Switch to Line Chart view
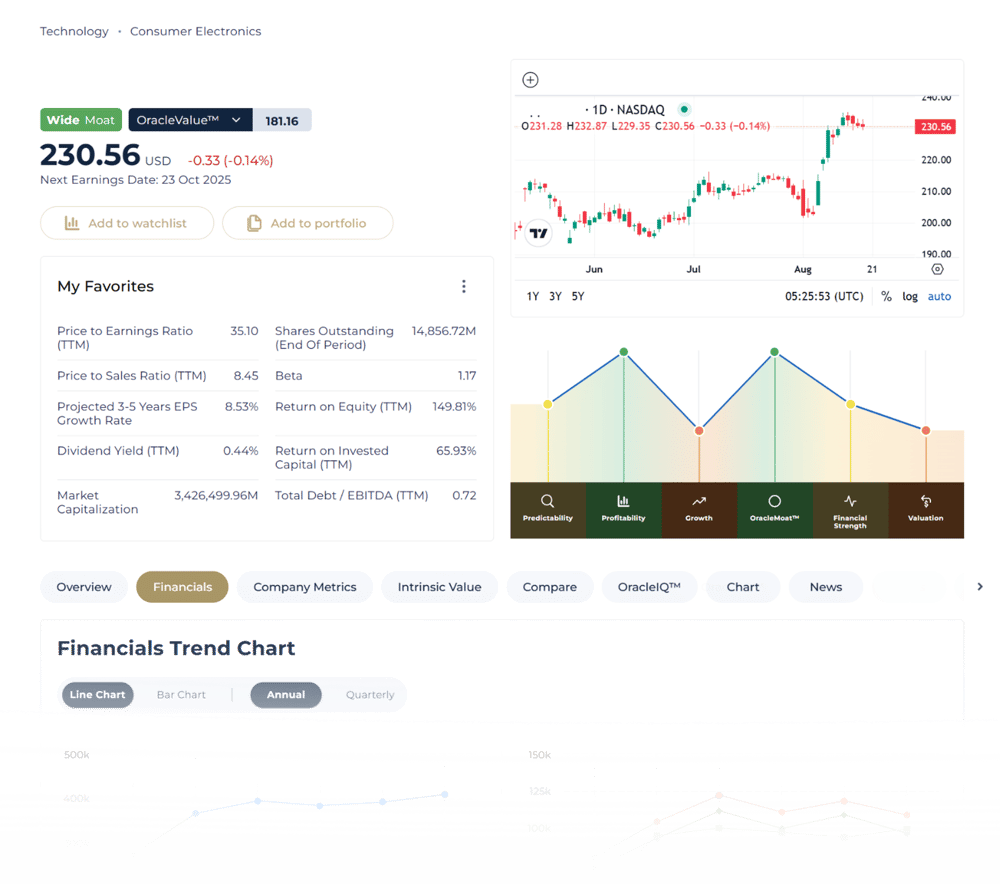This screenshot has width=1000, height=884. [98, 695]
